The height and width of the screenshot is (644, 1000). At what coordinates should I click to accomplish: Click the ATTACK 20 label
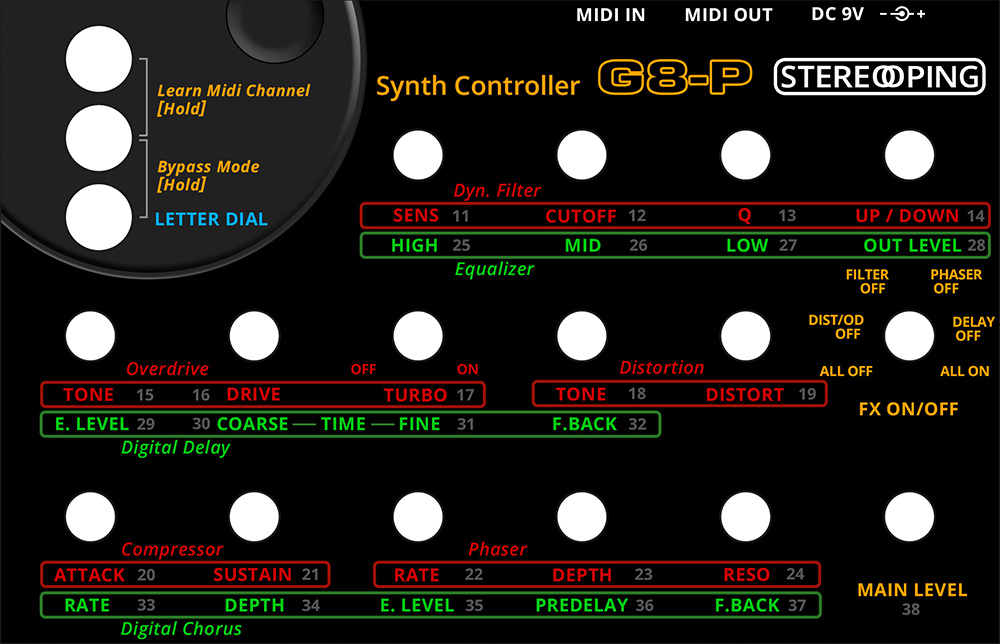(x=105, y=575)
